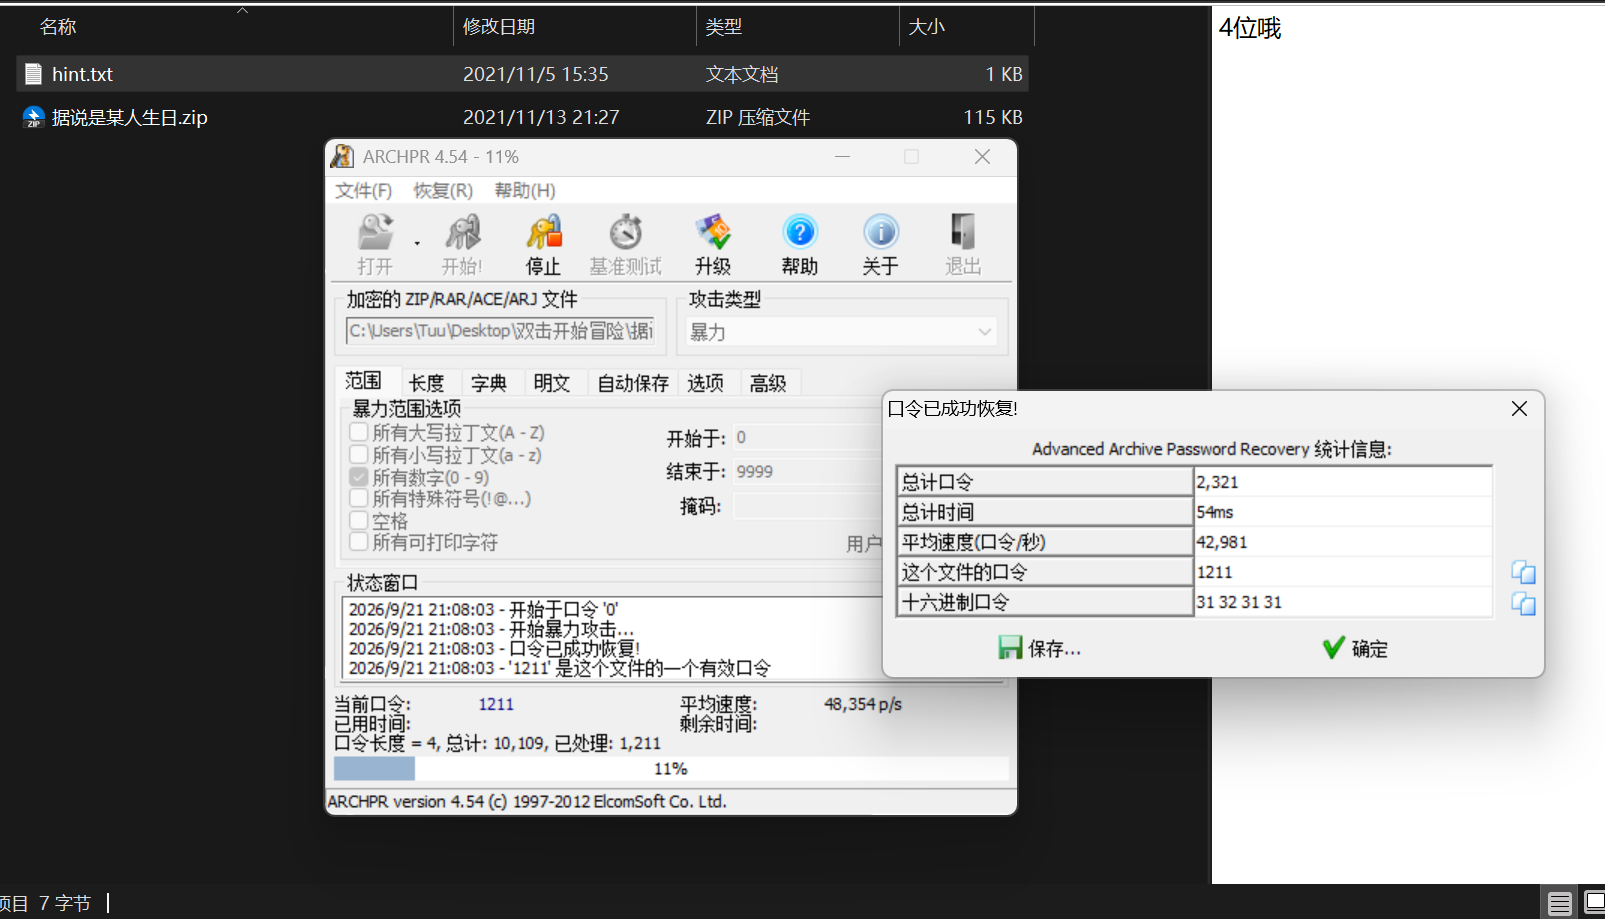1605x919 pixels.
Task: Click the 11% progress bar
Action: tap(671, 768)
